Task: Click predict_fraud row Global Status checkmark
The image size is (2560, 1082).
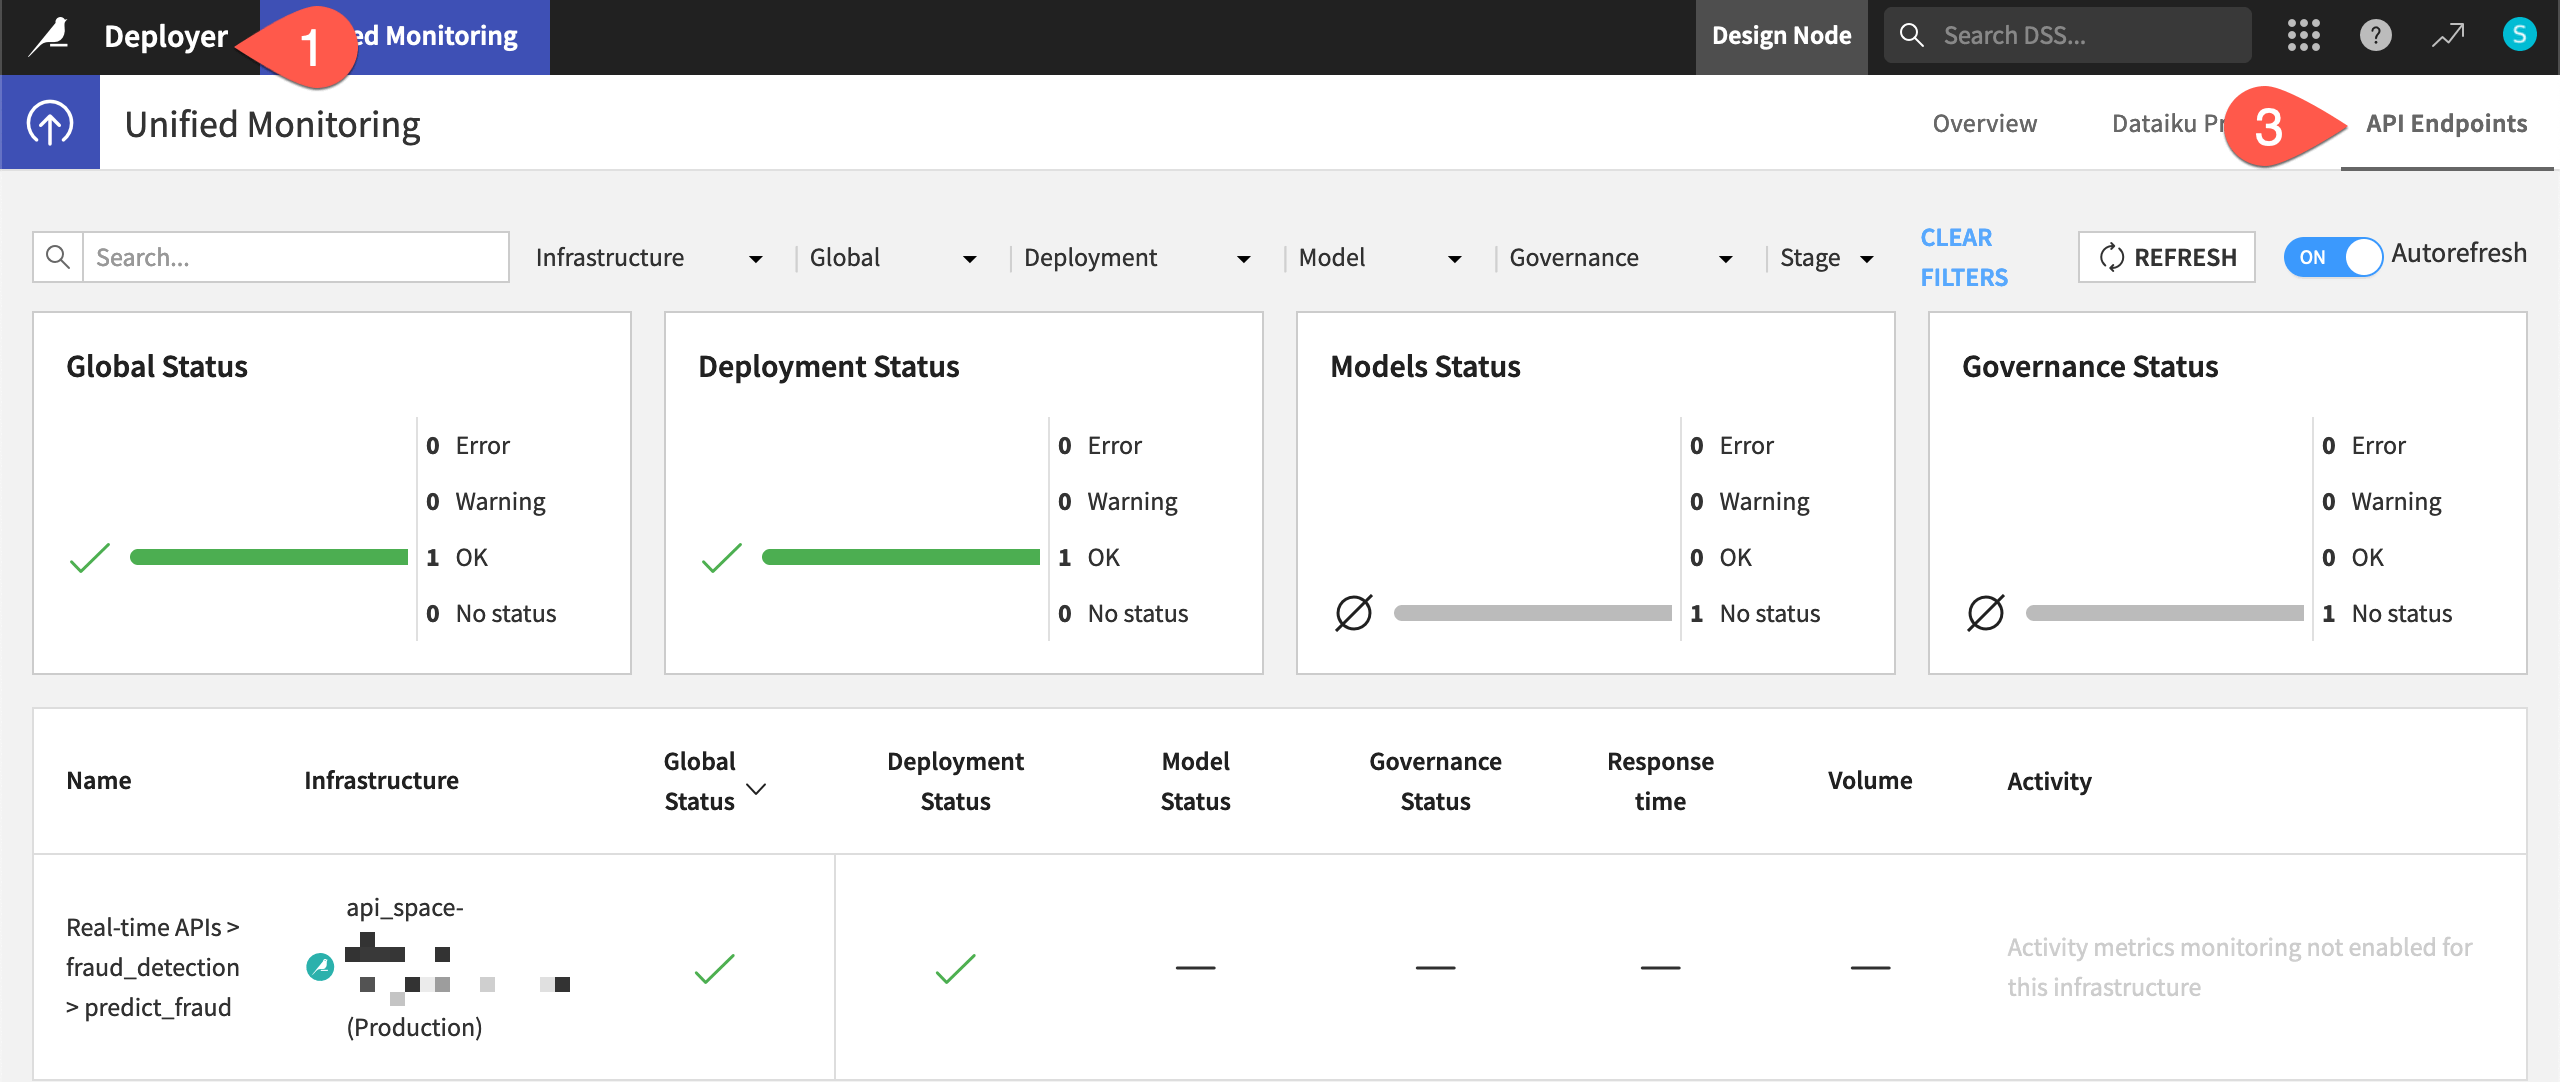Action: (715, 968)
